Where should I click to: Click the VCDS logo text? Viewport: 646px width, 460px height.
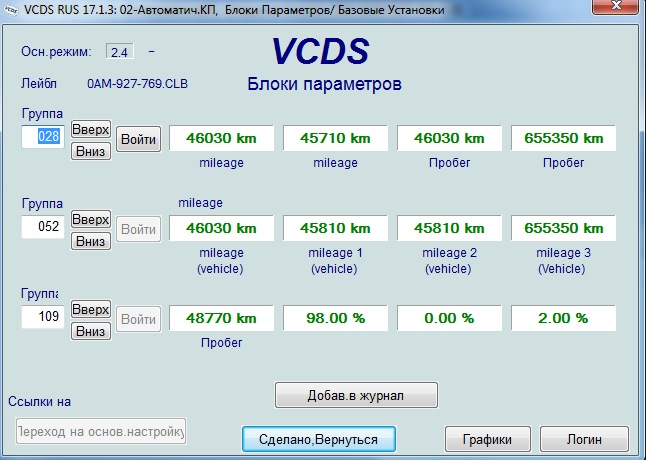[321, 51]
